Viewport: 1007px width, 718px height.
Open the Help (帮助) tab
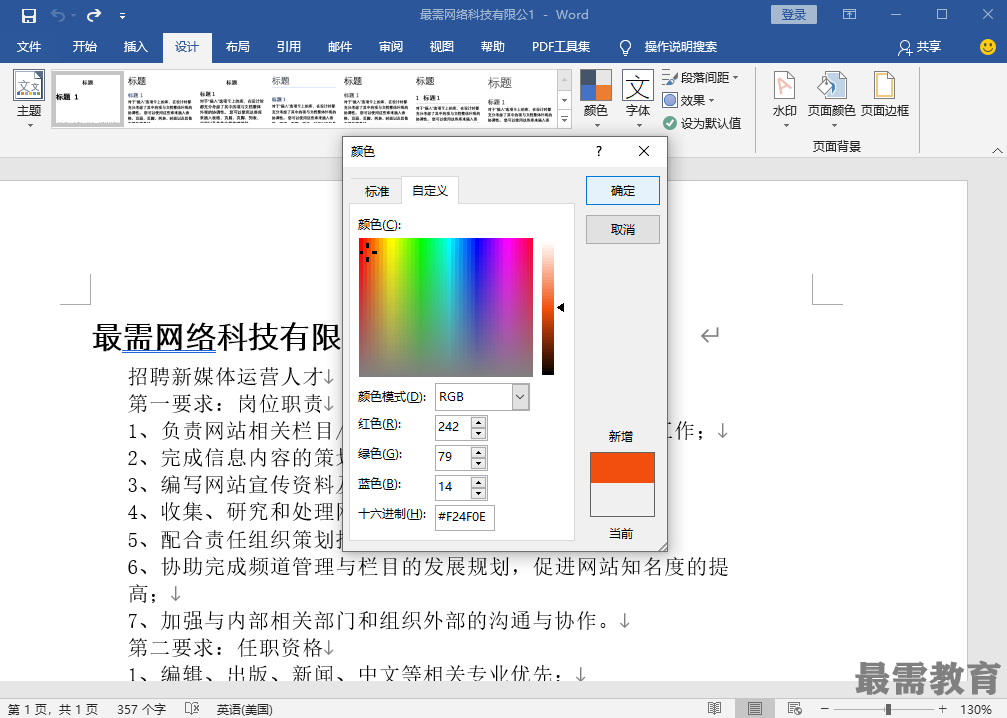click(493, 47)
